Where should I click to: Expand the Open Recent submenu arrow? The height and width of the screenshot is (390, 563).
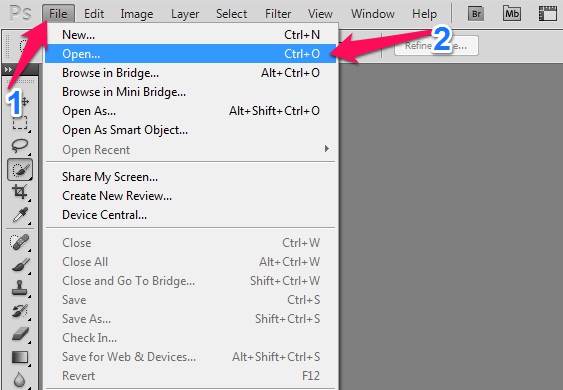[326, 149]
